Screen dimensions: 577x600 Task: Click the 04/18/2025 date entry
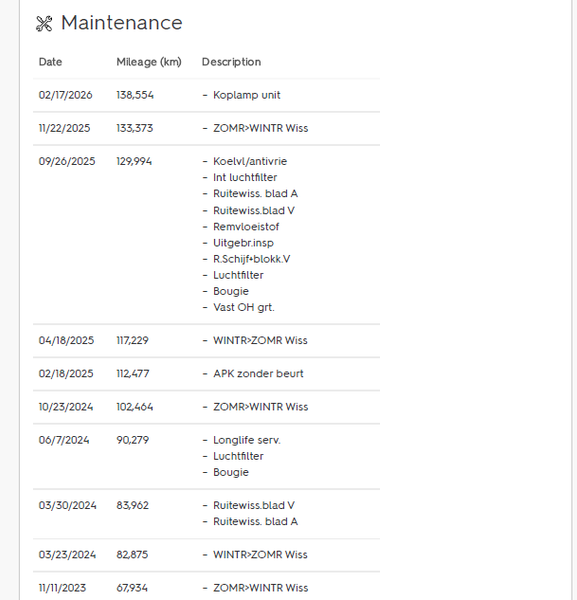coord(66,341)
